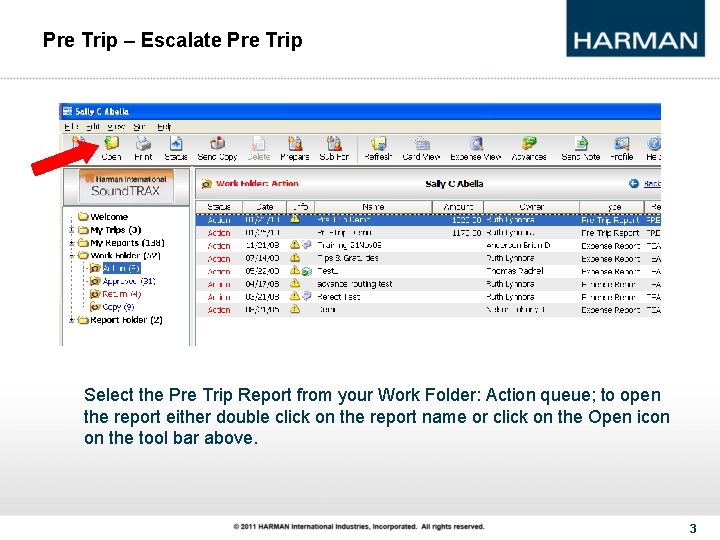Viewport: 720px width, 540px height.
Task: Sort by the Name column header
Action: (x=373, y=207)
